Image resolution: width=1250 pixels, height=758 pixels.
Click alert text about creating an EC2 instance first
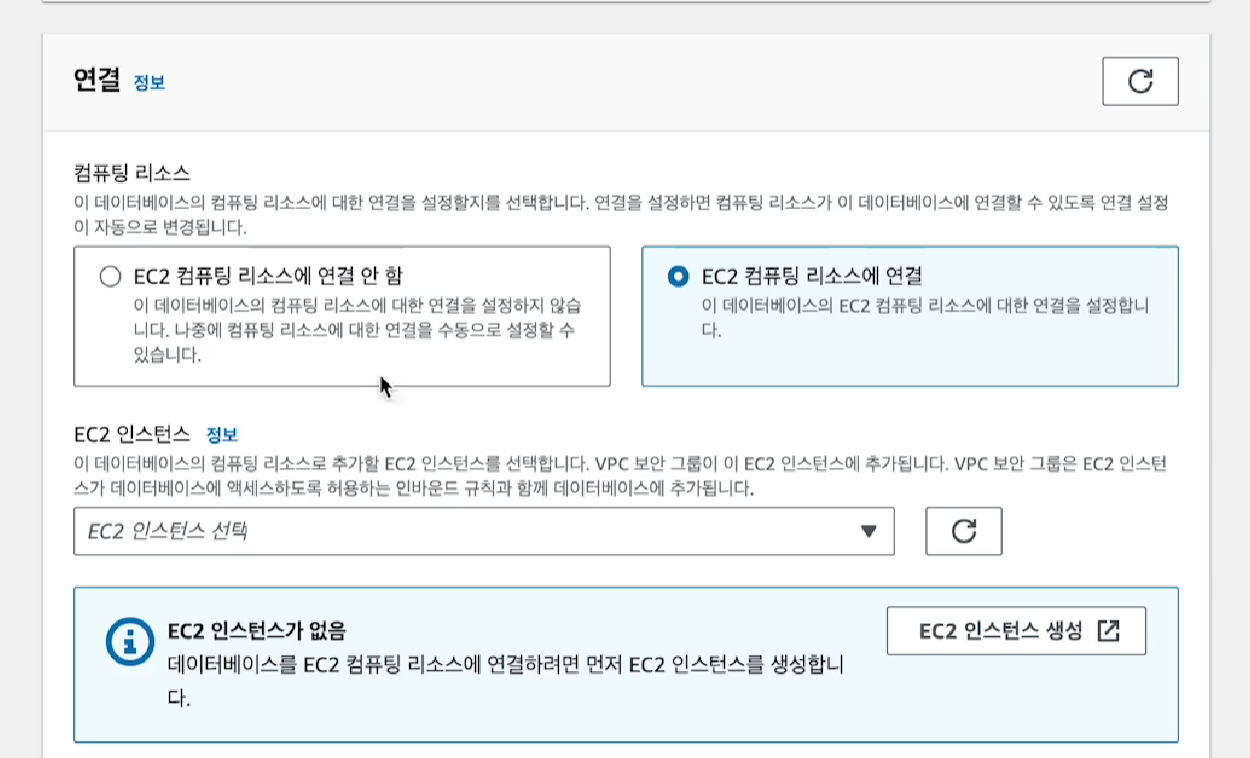[508, 680]
